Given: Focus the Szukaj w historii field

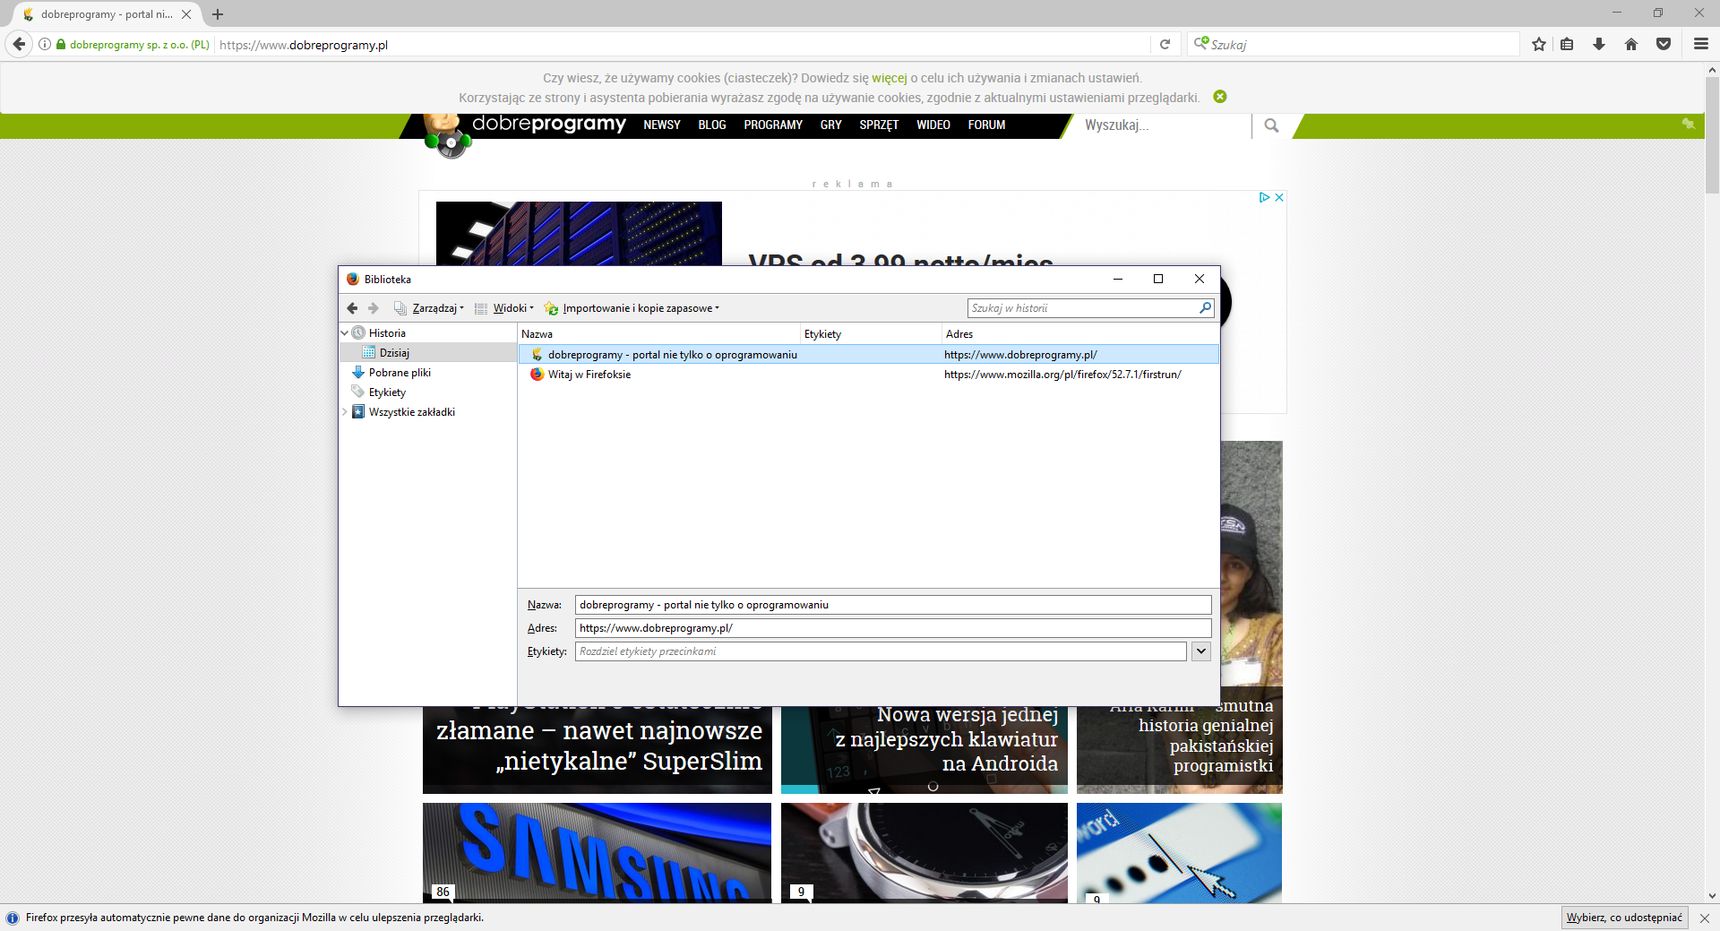Looking at the screenshot, I should tap(1082, 308).
